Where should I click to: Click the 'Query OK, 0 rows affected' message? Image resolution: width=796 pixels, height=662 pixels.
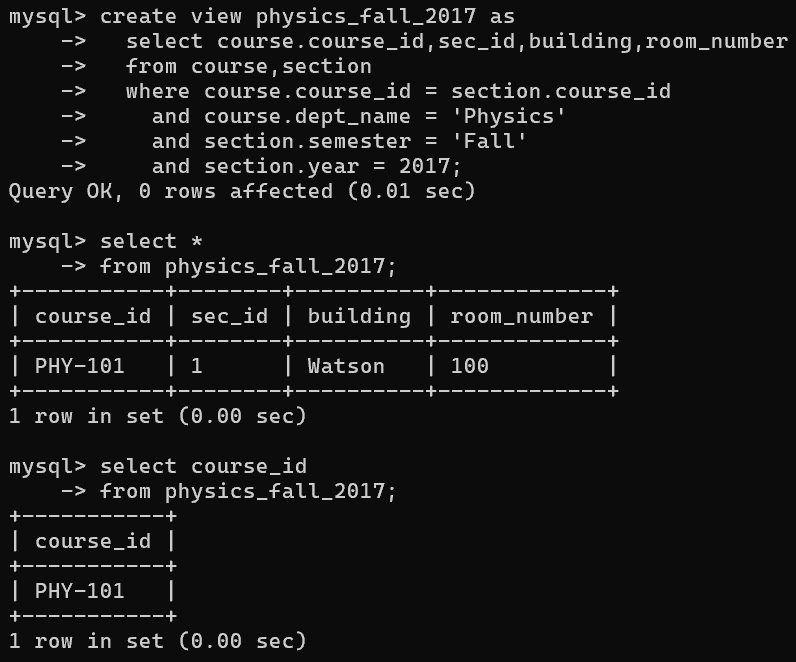(x=241, y=191)
